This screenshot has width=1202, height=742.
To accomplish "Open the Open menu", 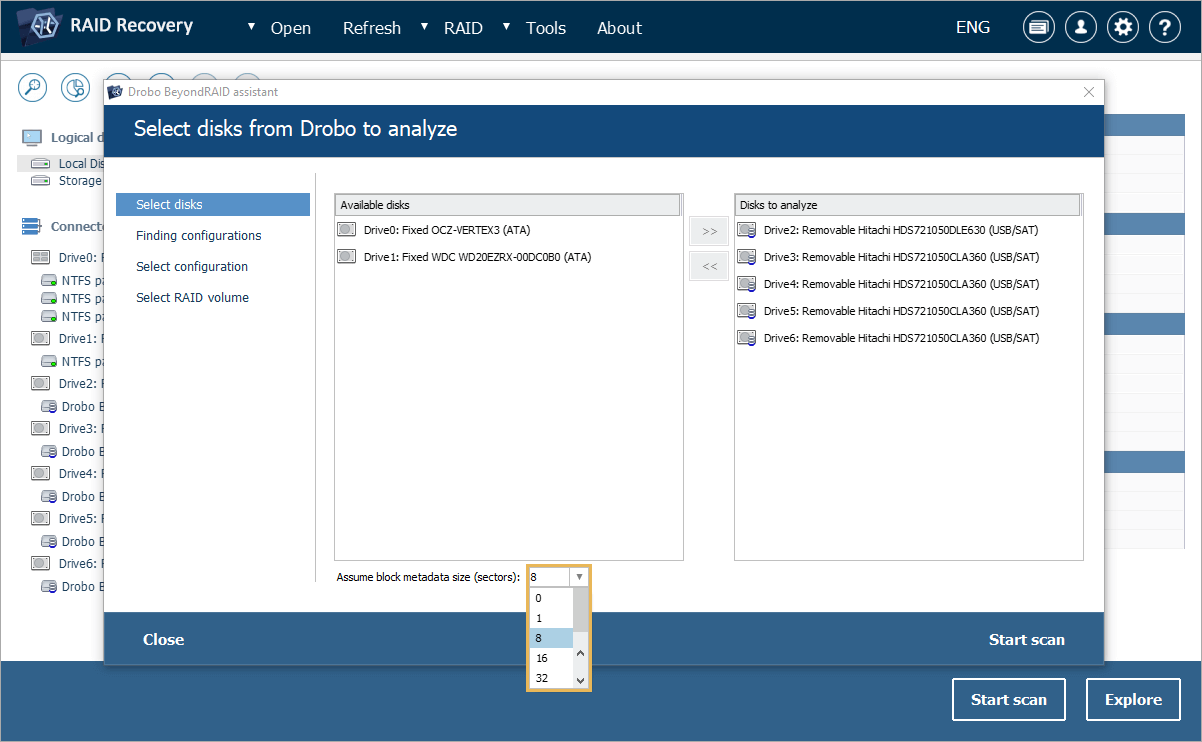I will tap(291, 28).
